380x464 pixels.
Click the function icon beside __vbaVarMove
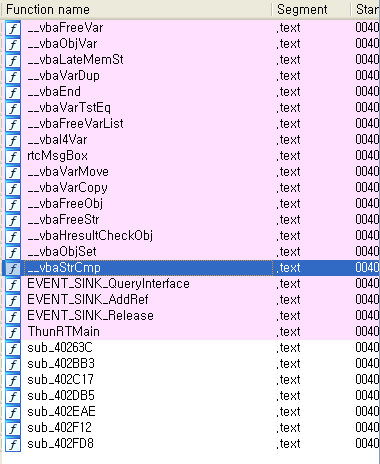click(x=13, y=172)
